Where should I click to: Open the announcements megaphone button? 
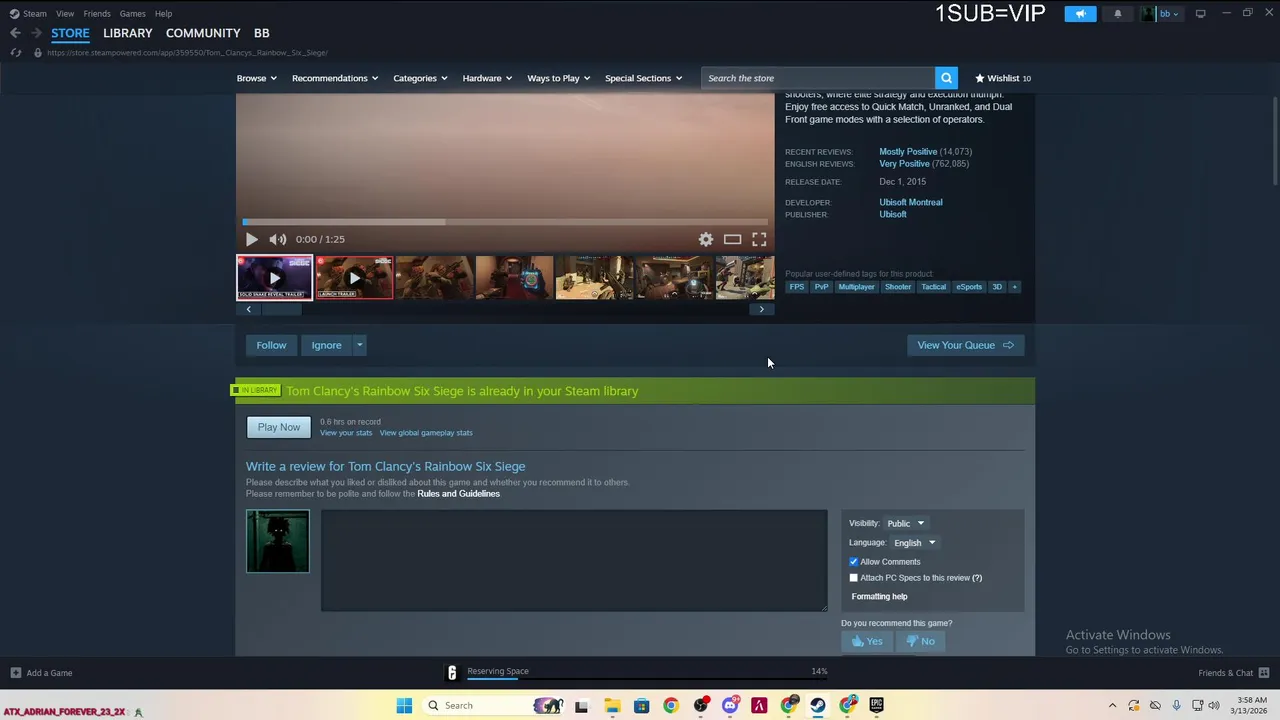(1080, 14)
